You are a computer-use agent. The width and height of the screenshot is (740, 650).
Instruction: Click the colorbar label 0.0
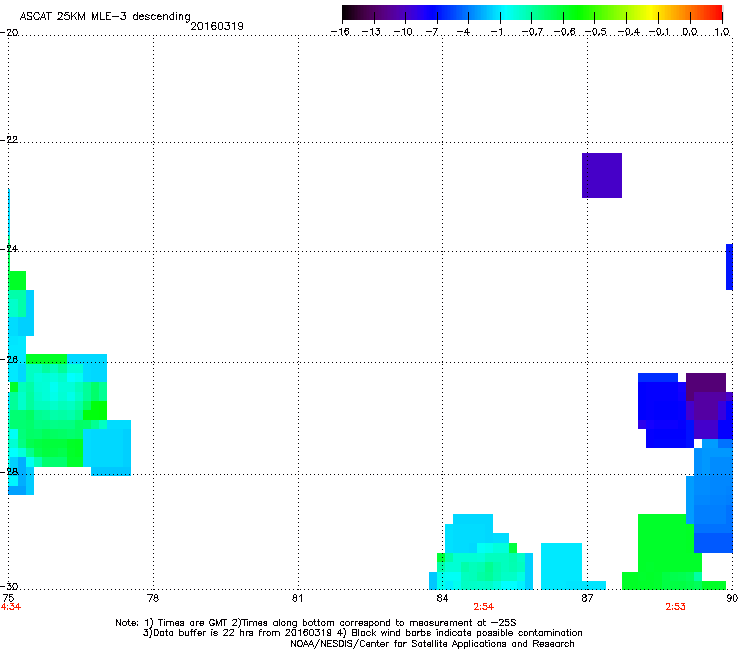(x=690, y=32)
